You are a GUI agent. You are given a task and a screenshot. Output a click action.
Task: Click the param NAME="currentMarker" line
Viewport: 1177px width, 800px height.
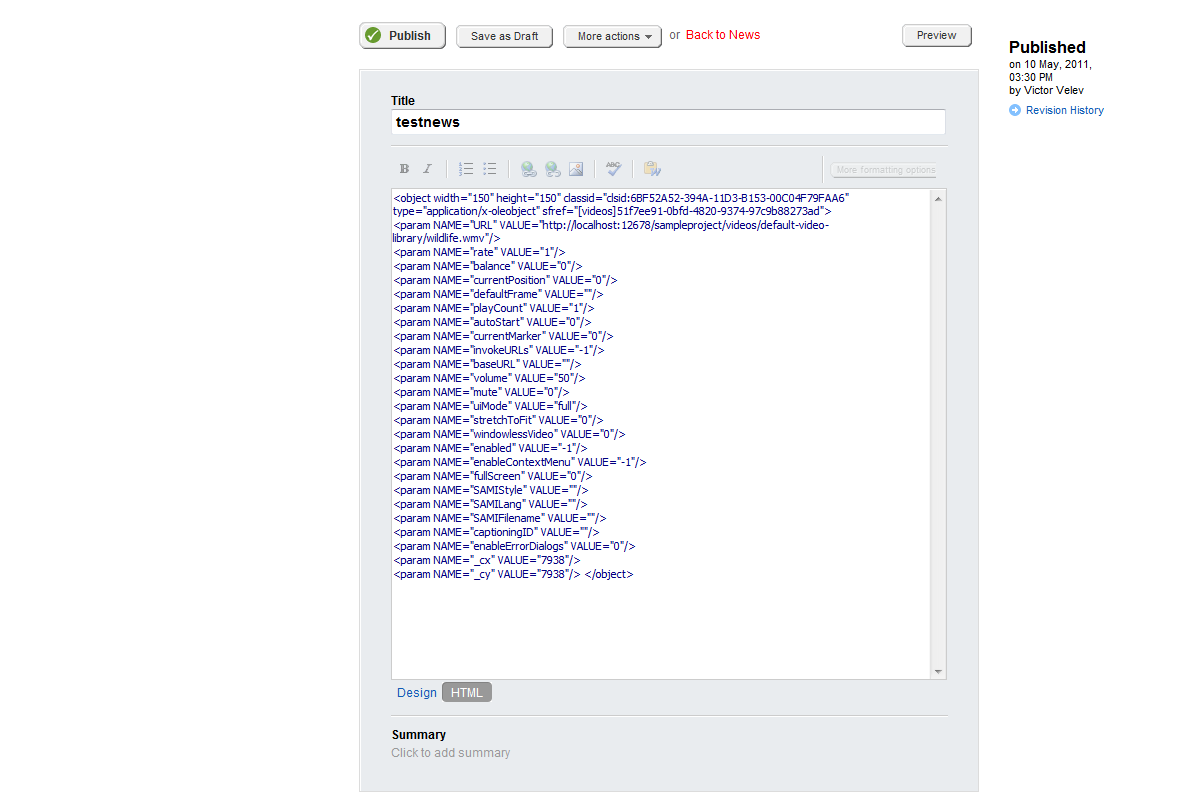[503, 336]
